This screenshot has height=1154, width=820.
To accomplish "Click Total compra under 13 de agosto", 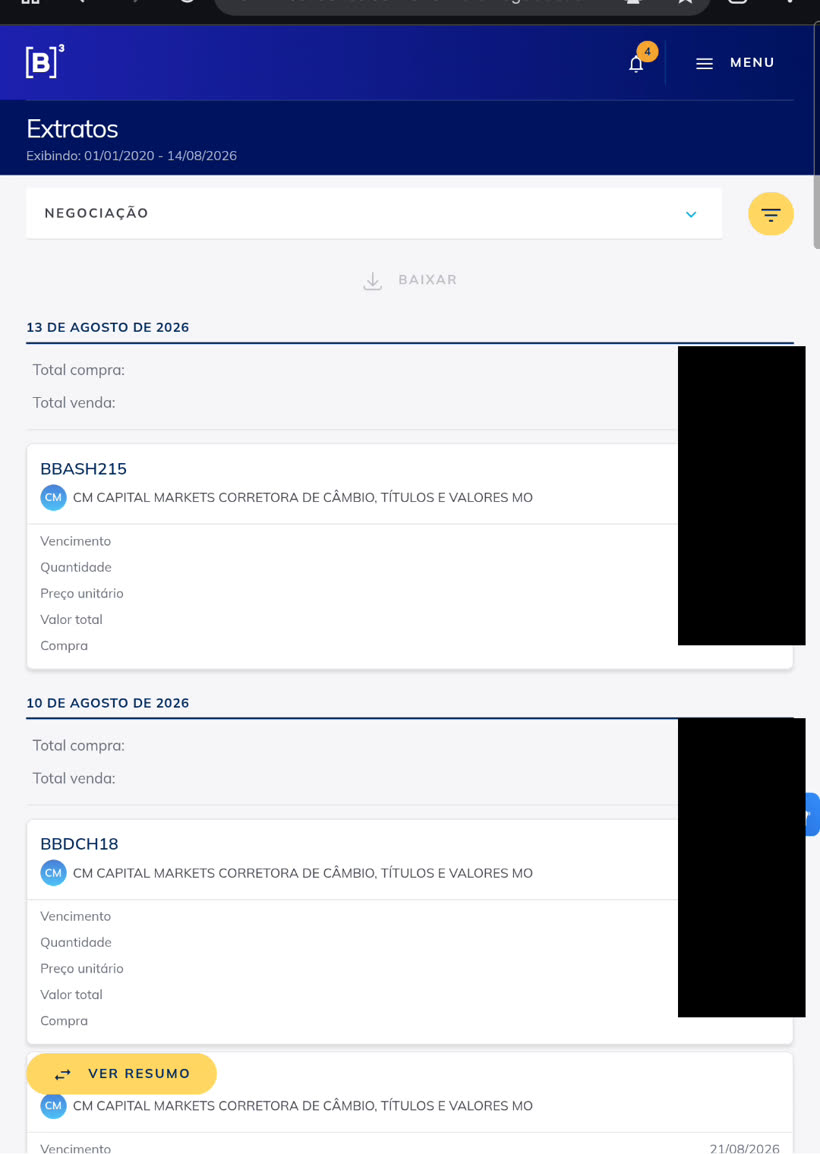I will pos(79,370).
